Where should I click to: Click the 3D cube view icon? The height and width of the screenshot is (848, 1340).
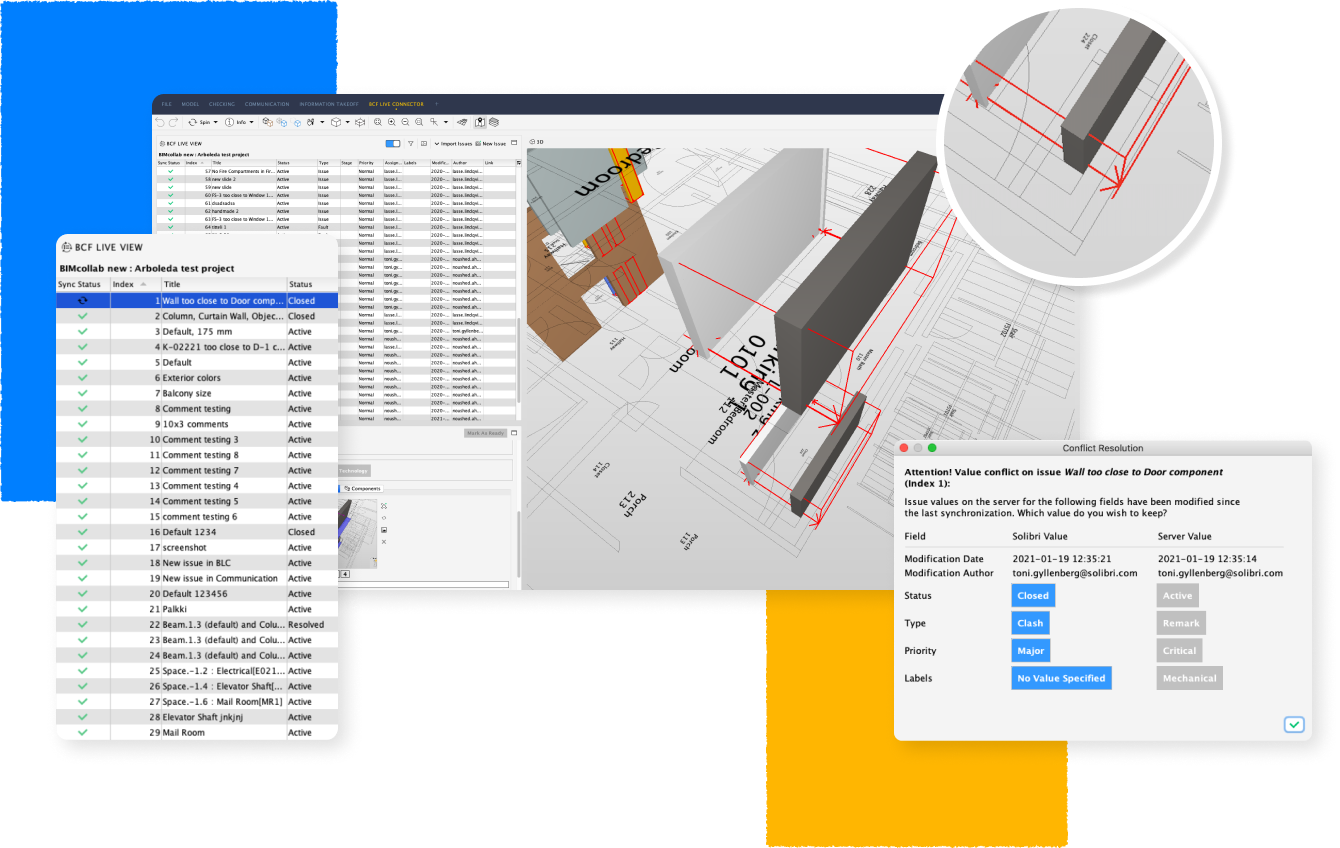point(336,122)
